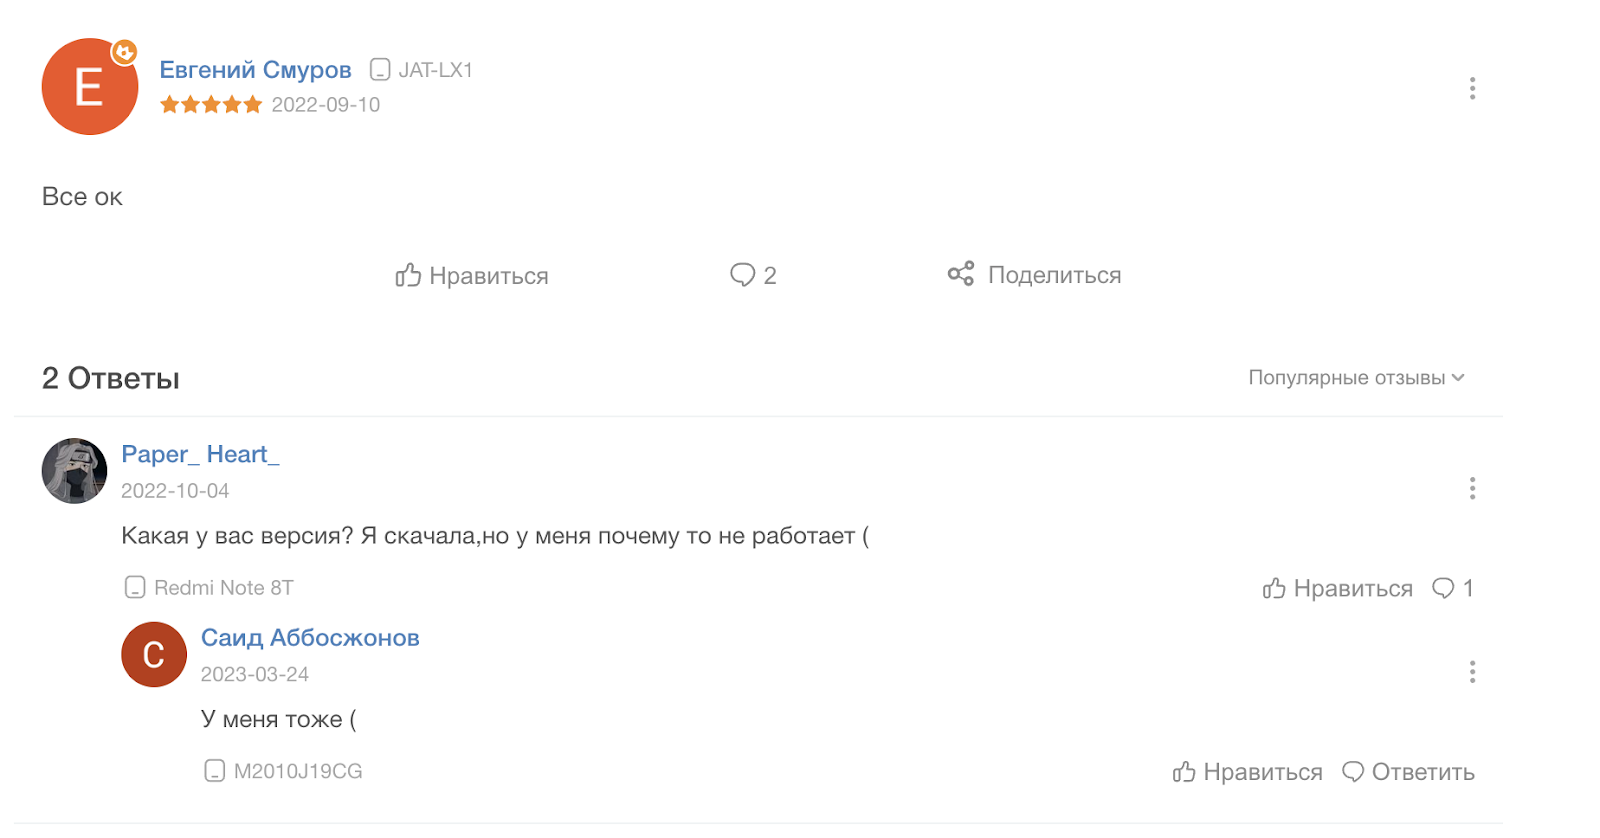1600x838 pixels.
Task: Open the three-dot menu on Саид Аббосжонов's reply
Action: (x=1472, y=673)
